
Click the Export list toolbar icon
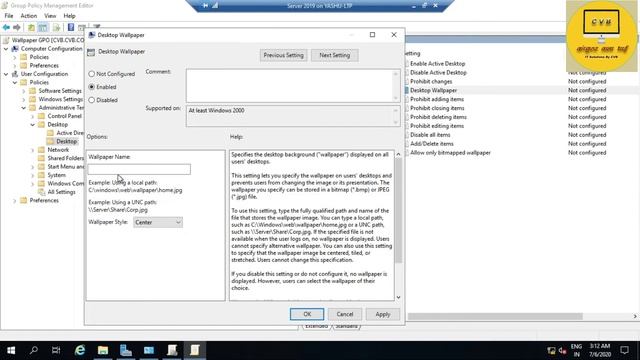(x=57, y=27)
